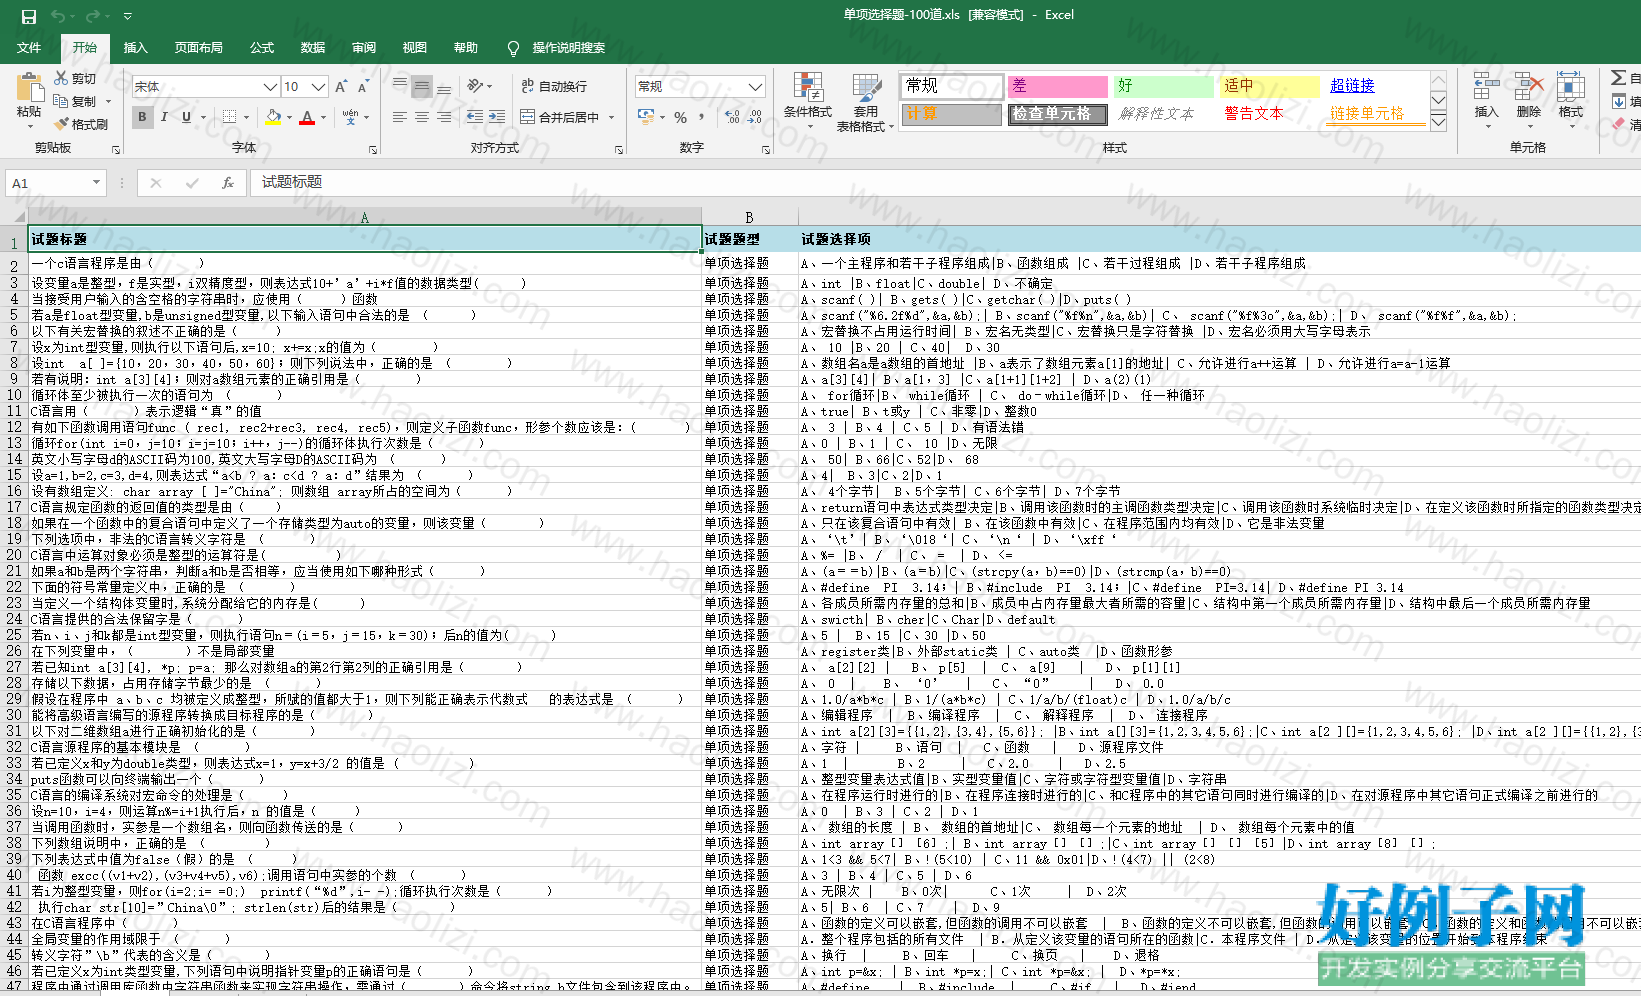Click the fx insert function icon

tap(228, 183)
